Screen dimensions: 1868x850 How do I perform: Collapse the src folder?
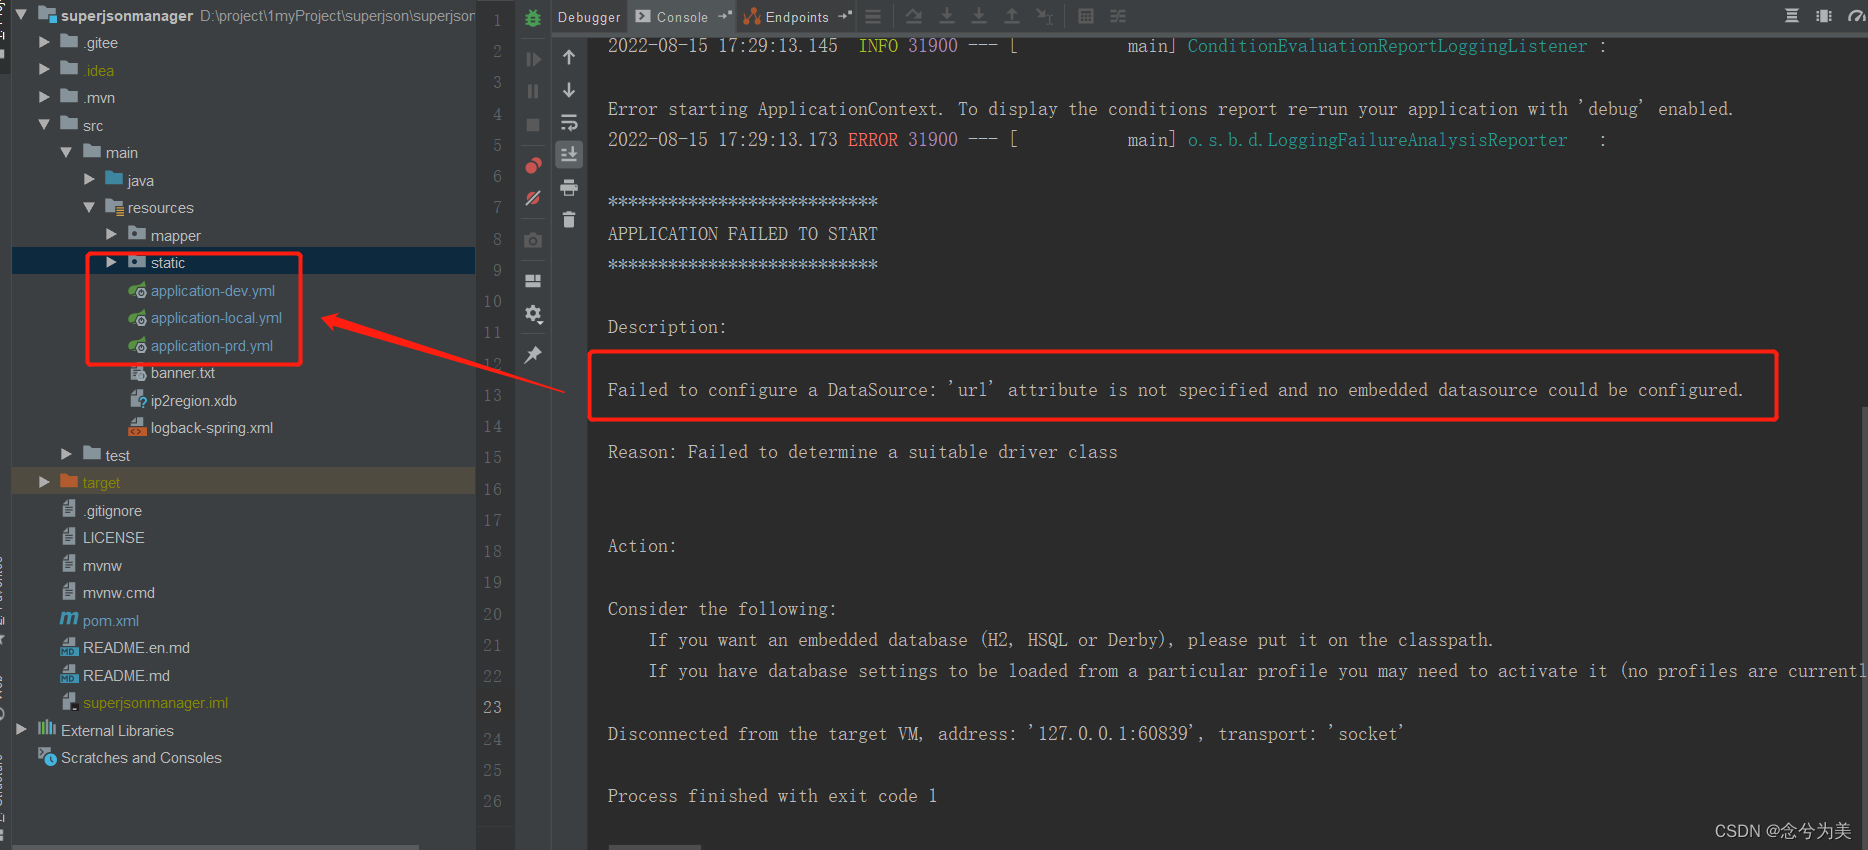(44, 124)
